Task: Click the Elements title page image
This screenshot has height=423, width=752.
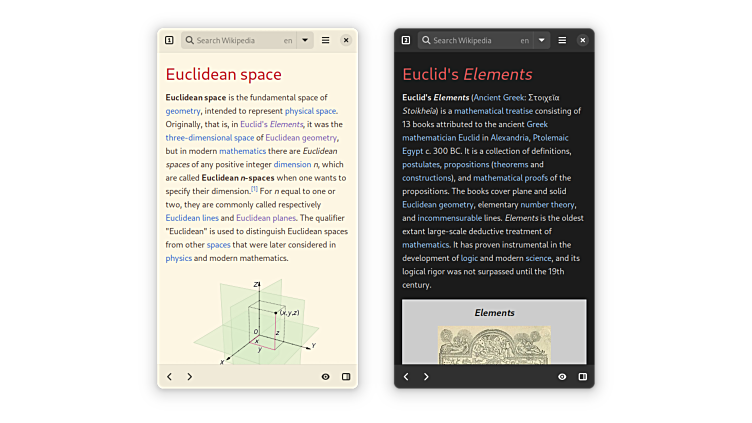Action: point(494,343)
